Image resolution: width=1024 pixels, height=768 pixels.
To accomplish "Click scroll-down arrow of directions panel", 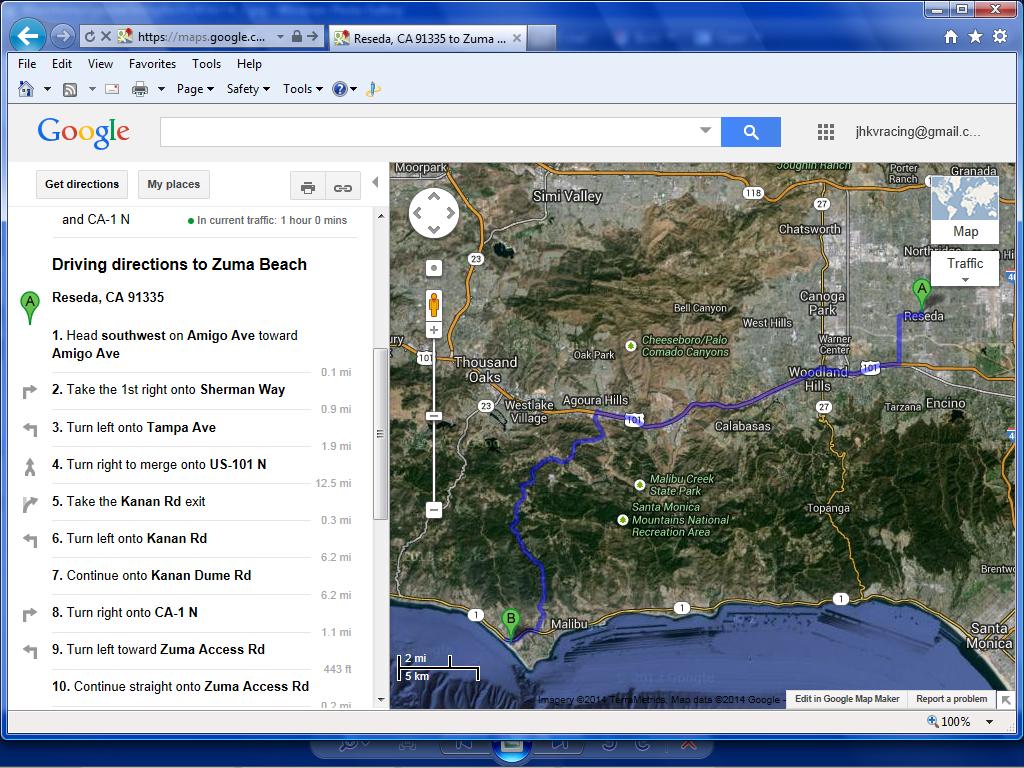I will point(381,699).
